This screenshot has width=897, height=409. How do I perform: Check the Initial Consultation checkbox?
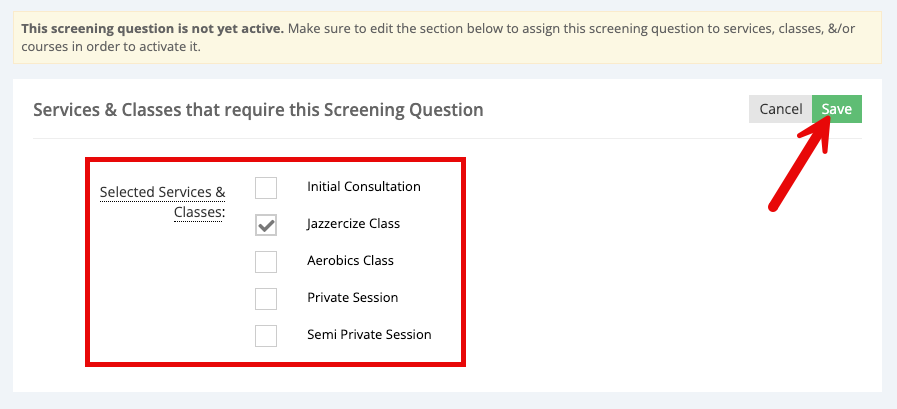pos(266,188)
